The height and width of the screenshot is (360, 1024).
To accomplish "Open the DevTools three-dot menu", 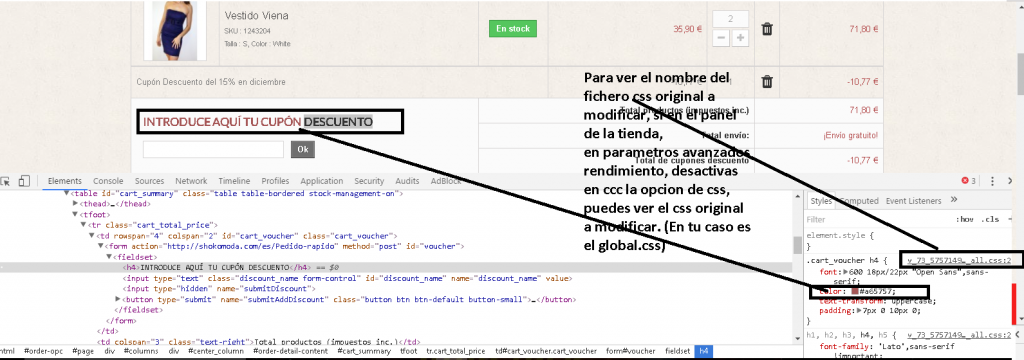I will tap(993, 181).
